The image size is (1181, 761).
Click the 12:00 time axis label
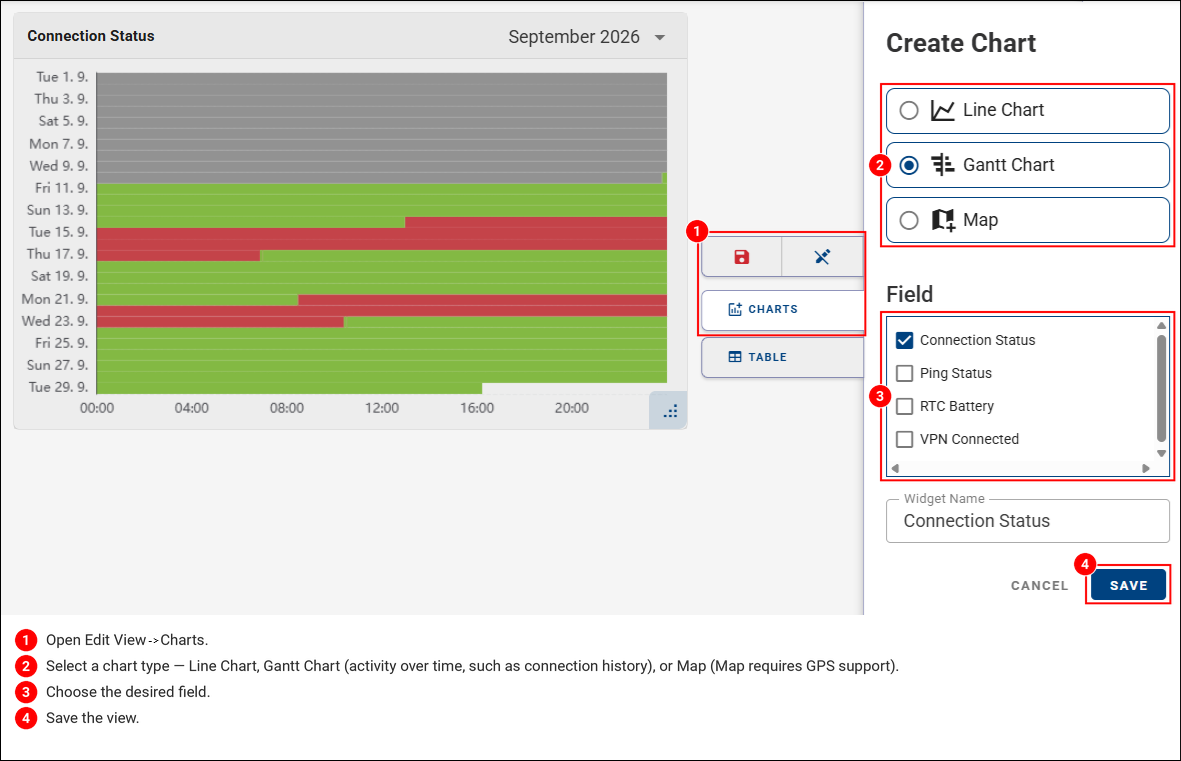pos(382,408)
